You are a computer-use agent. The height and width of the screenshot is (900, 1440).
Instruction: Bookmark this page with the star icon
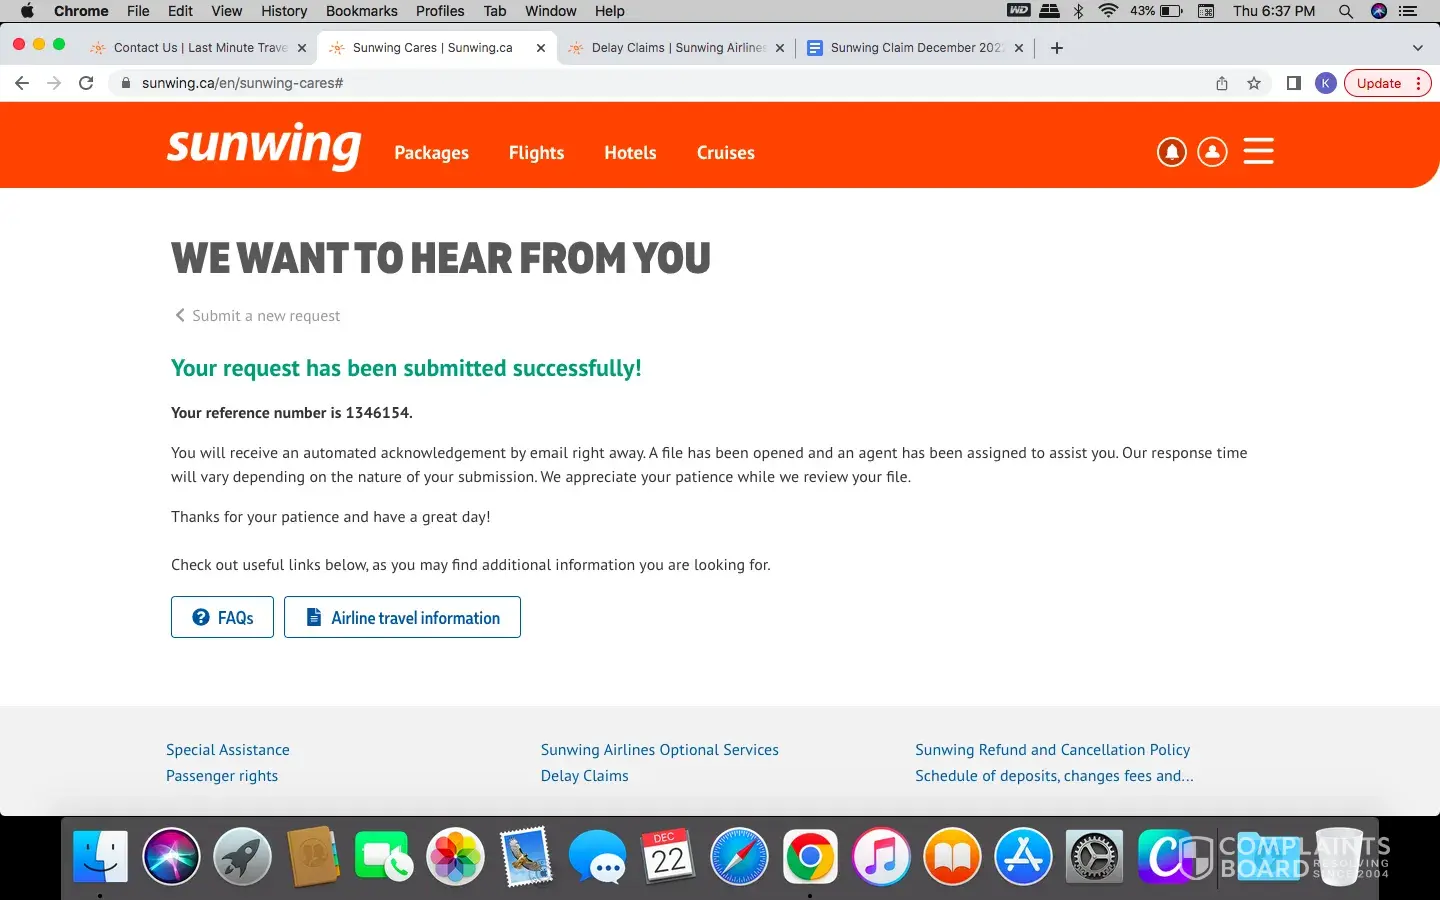[1254, 83]
